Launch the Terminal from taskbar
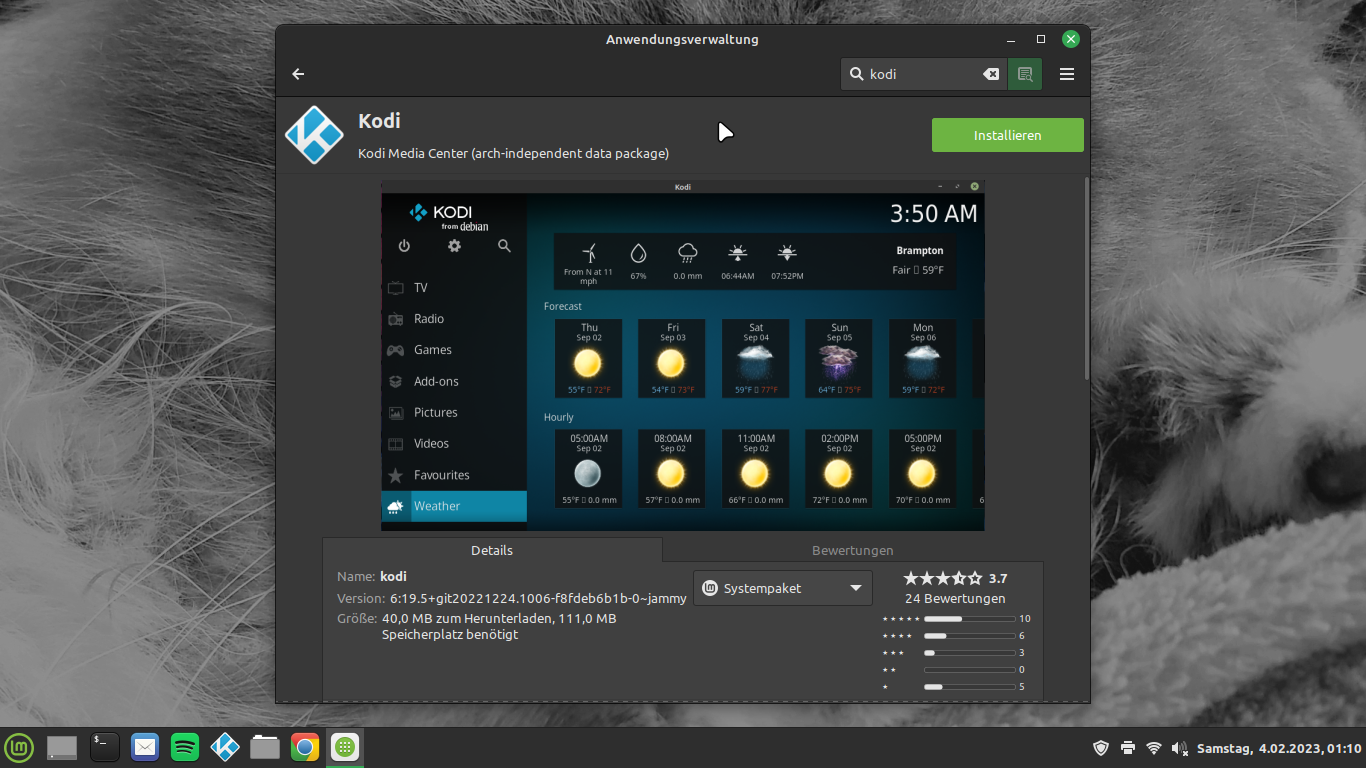This screenshot has width=1366, height=768. pos(105,747)
